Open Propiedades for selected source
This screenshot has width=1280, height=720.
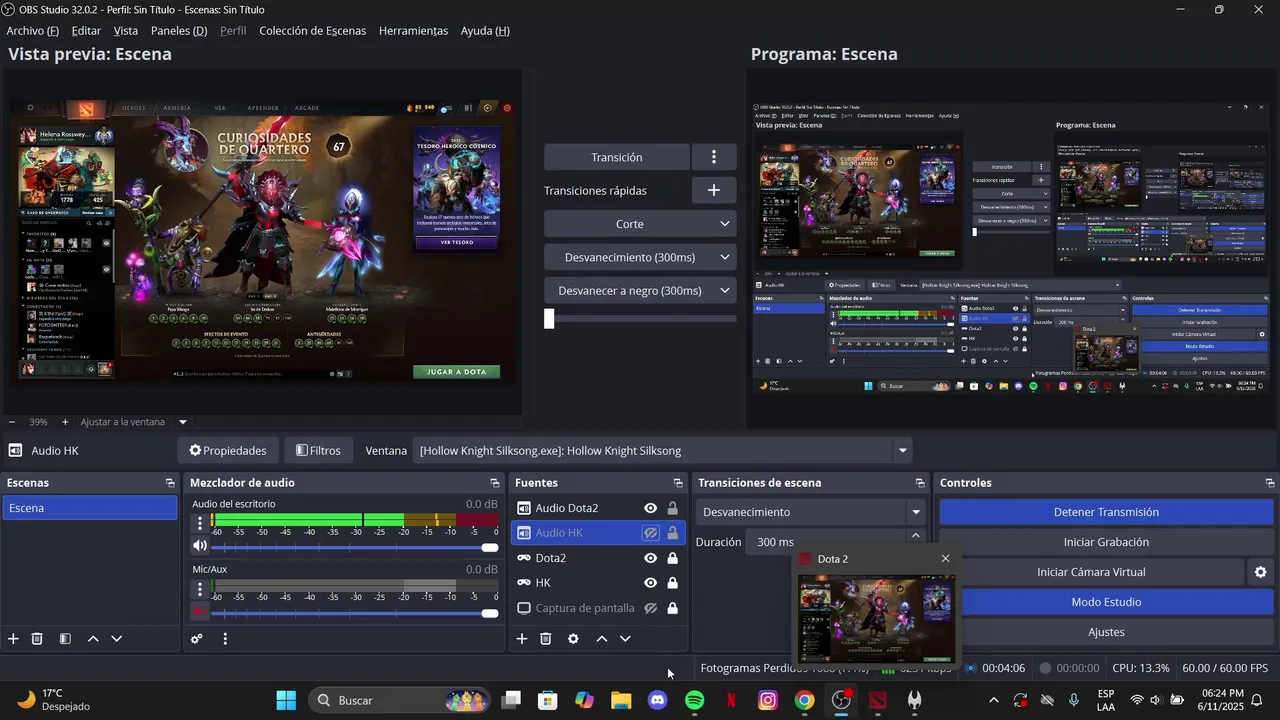pos(228,451)
